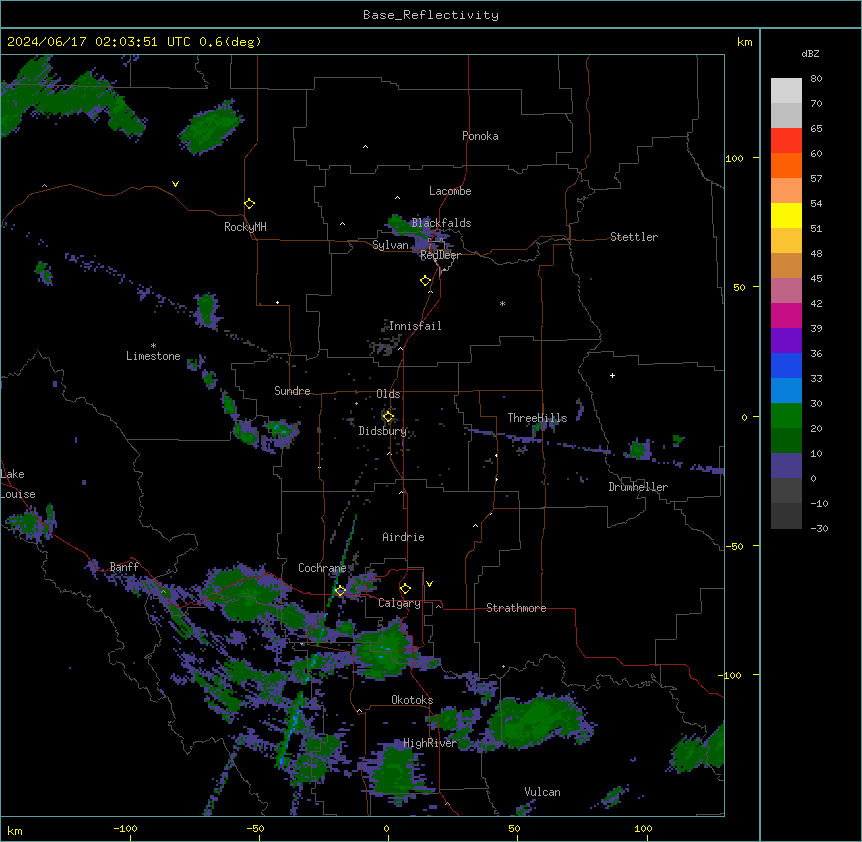Screen dimensions: 862x842
Task: Click the Drumheller label
Action: [638, 487]
